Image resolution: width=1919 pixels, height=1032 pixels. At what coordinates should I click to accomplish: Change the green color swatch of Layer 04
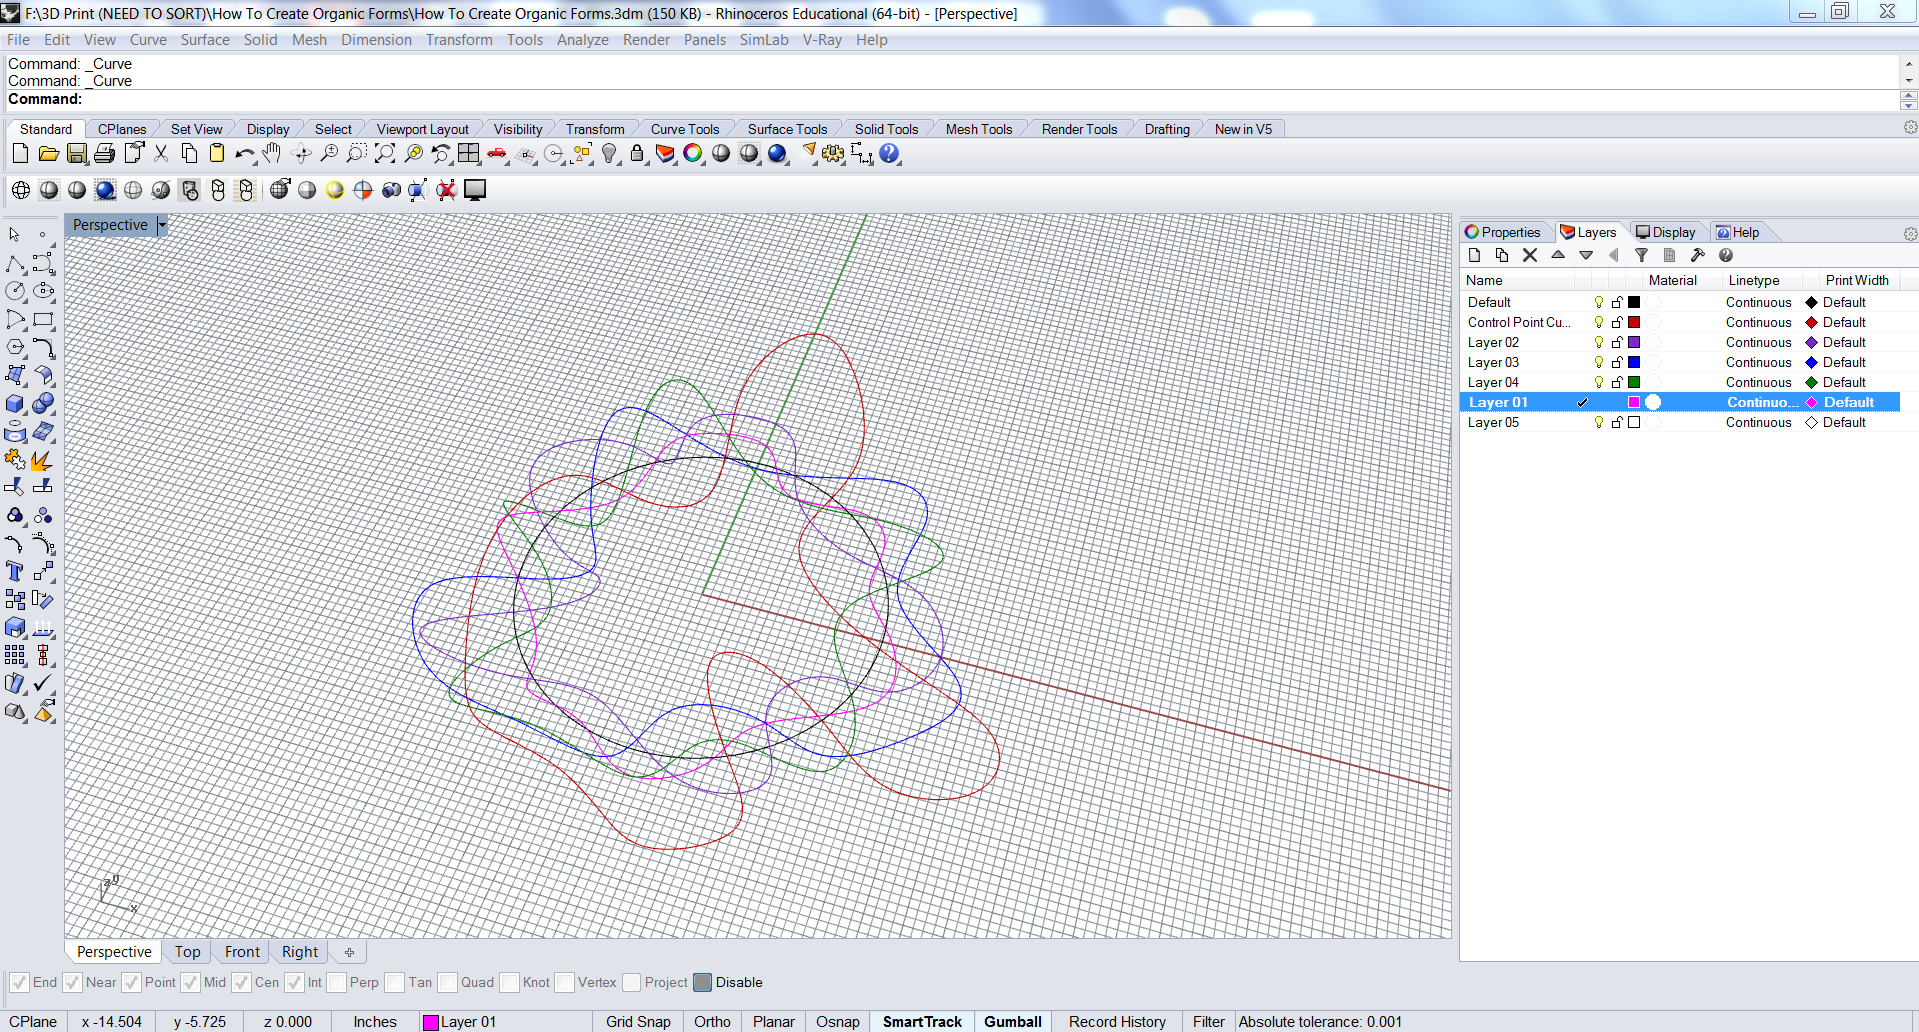point(1634,382)
